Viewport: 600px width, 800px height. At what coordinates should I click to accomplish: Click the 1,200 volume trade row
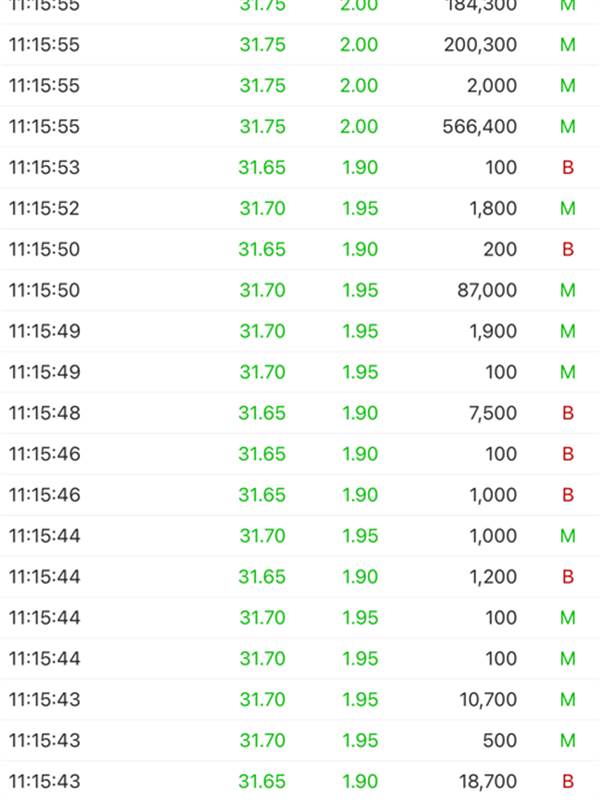pyautogui.click(x=300, y=577)
